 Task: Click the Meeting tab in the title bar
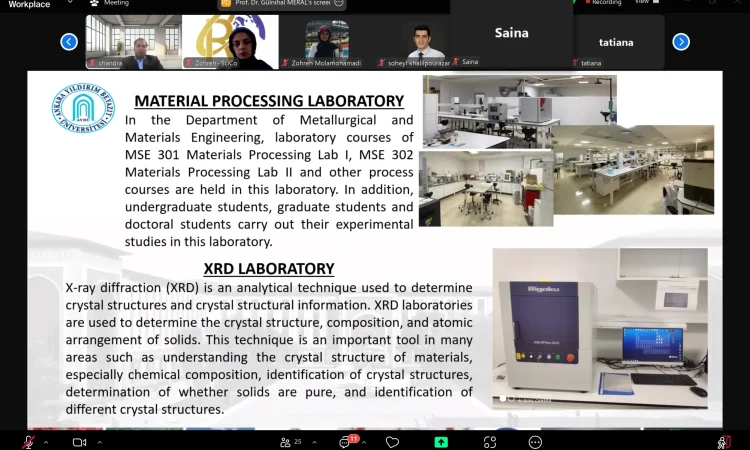pyautogui.click(x=110, y=3)
